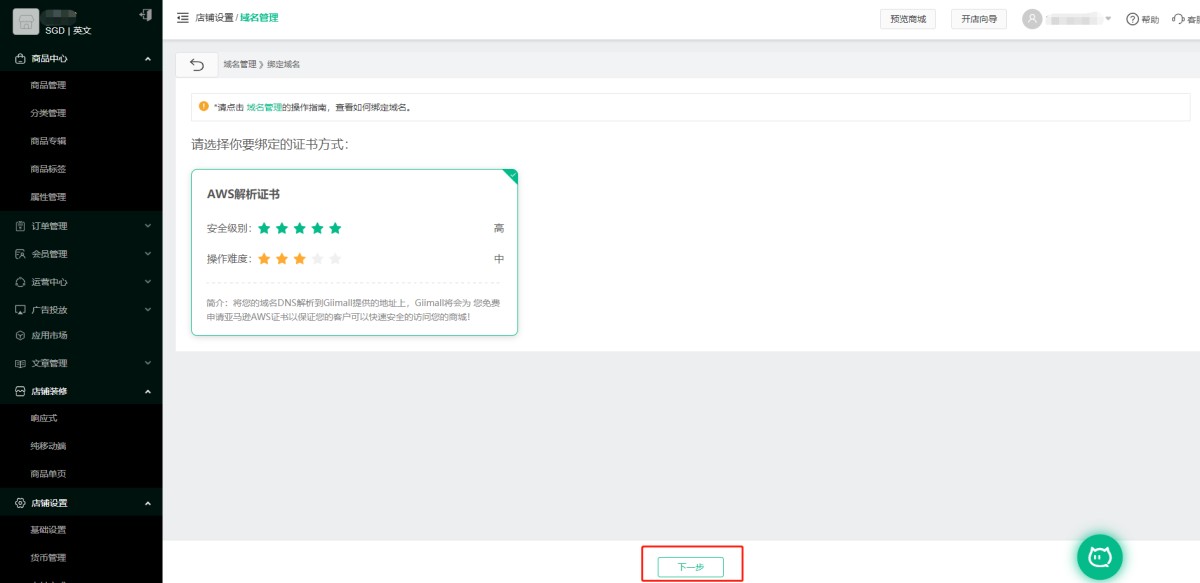Click the help question mark icon

pos(1132,19)
